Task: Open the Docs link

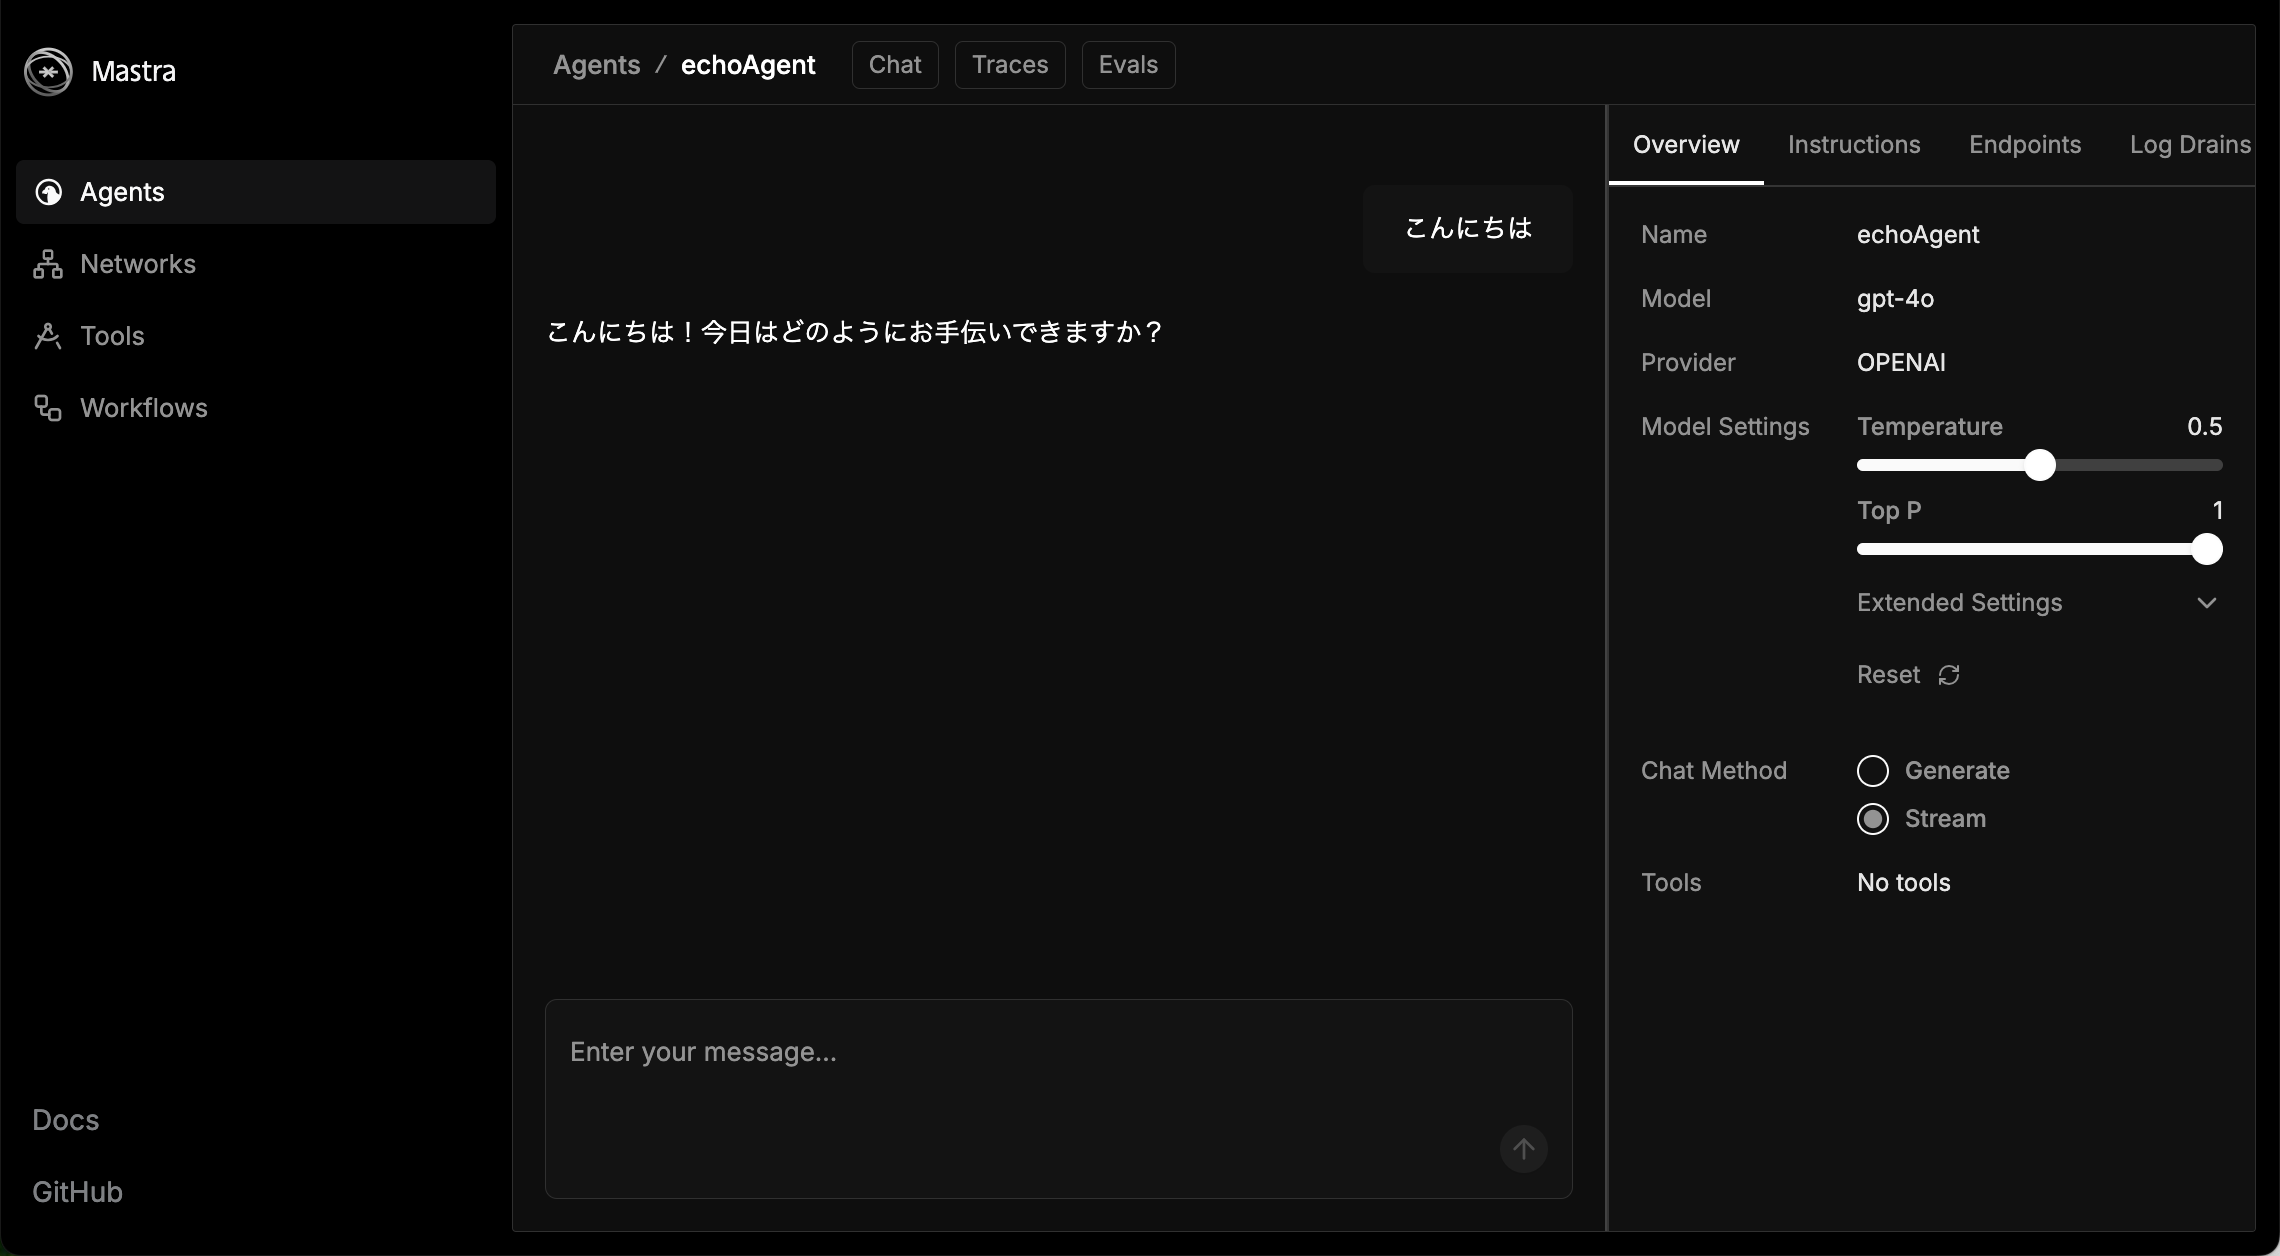Action: [x=65, y=1120]
